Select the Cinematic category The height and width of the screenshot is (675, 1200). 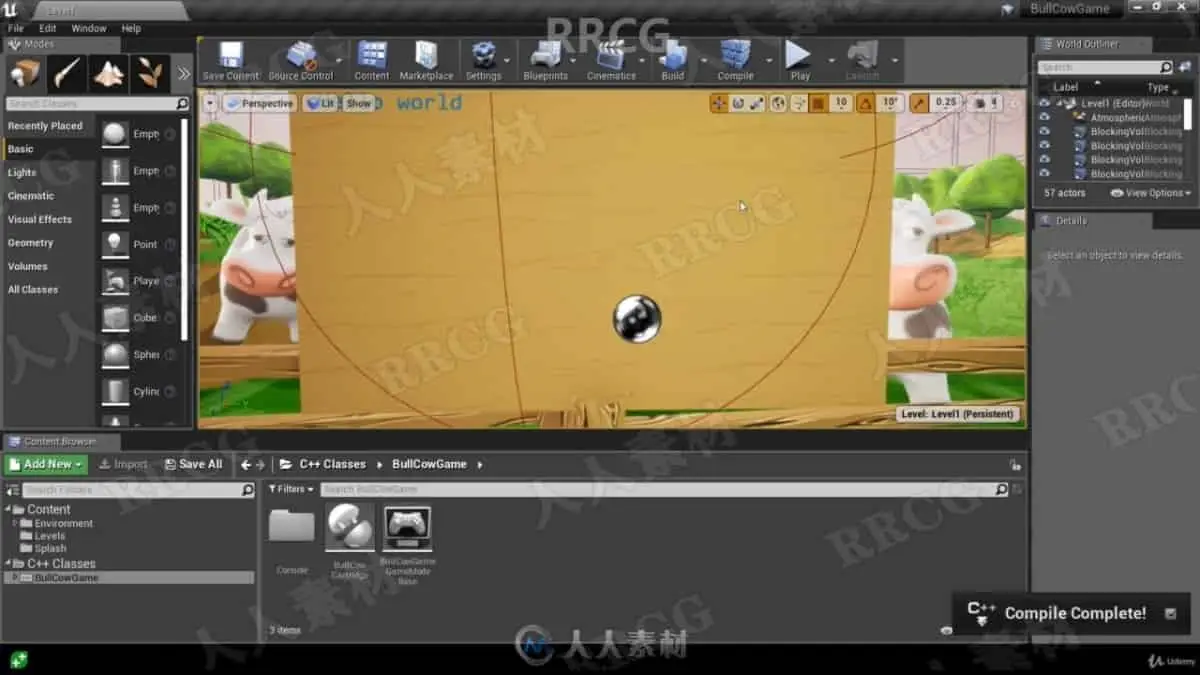coord(31,196)
